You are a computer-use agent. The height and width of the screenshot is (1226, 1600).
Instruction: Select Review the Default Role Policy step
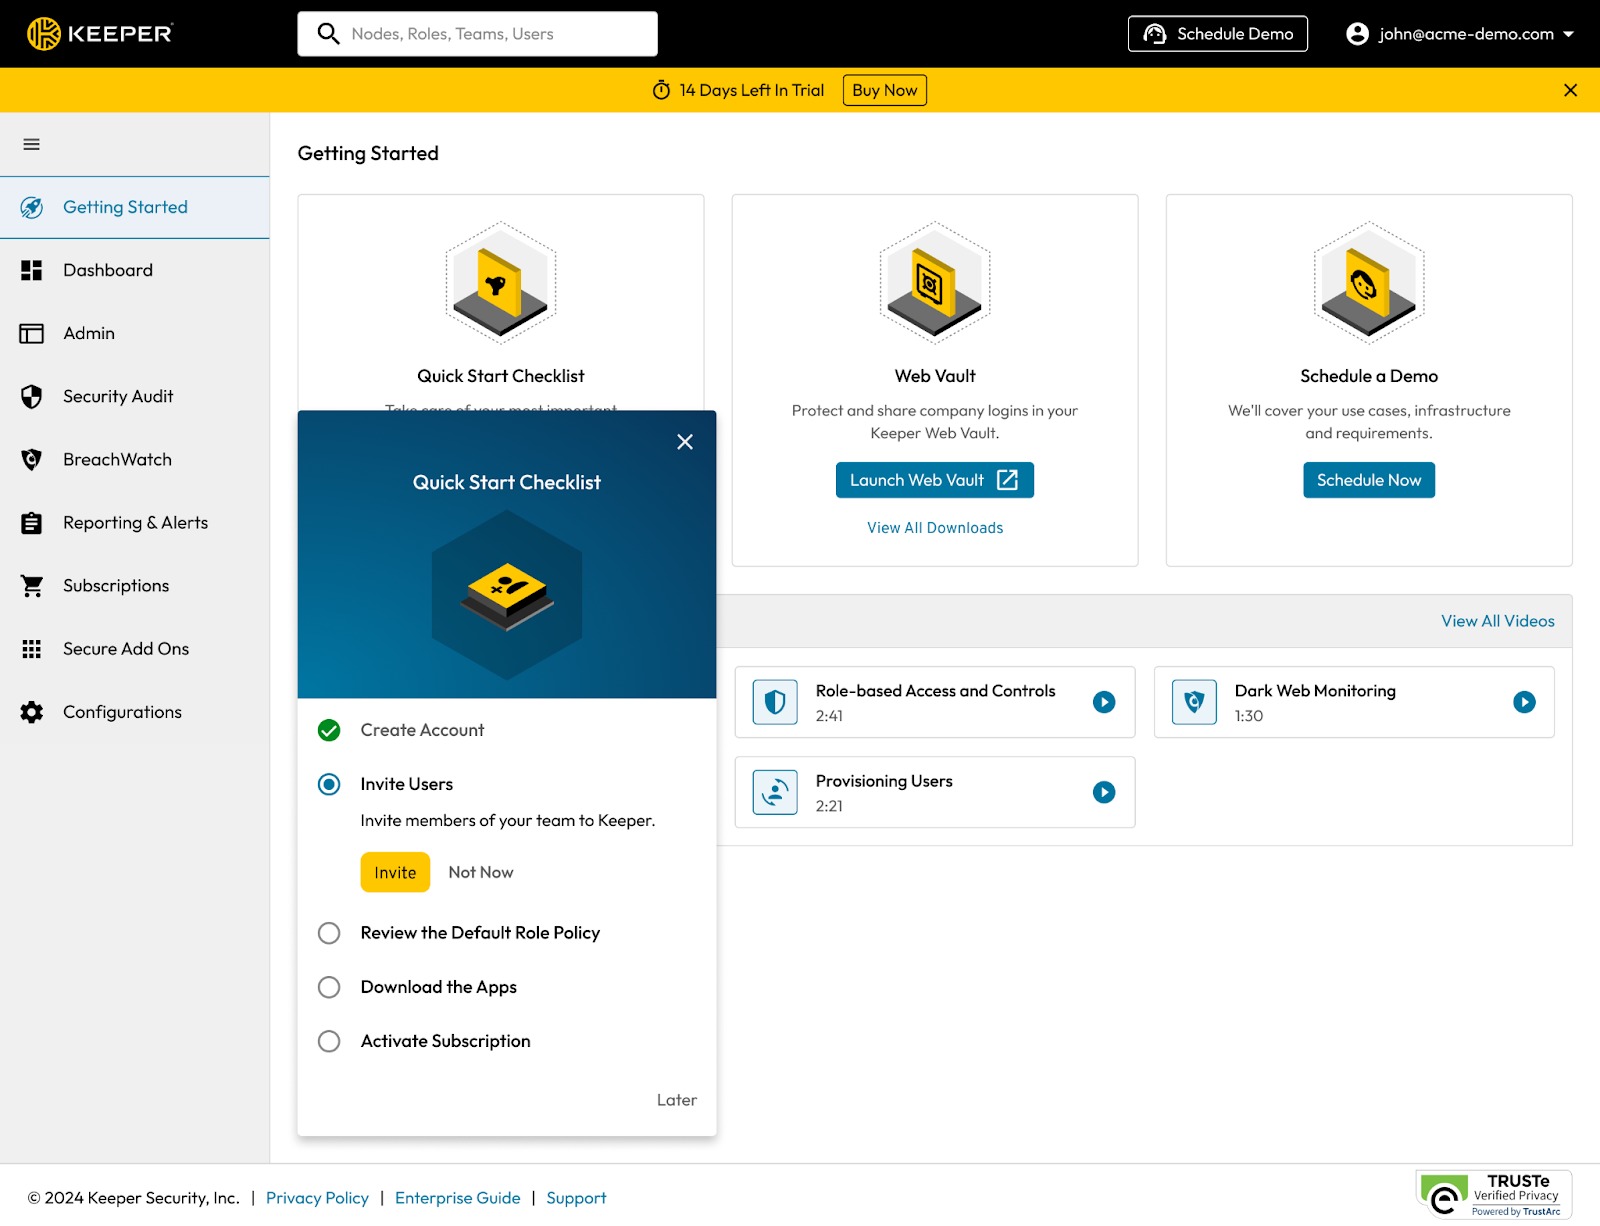pos(329,933)
